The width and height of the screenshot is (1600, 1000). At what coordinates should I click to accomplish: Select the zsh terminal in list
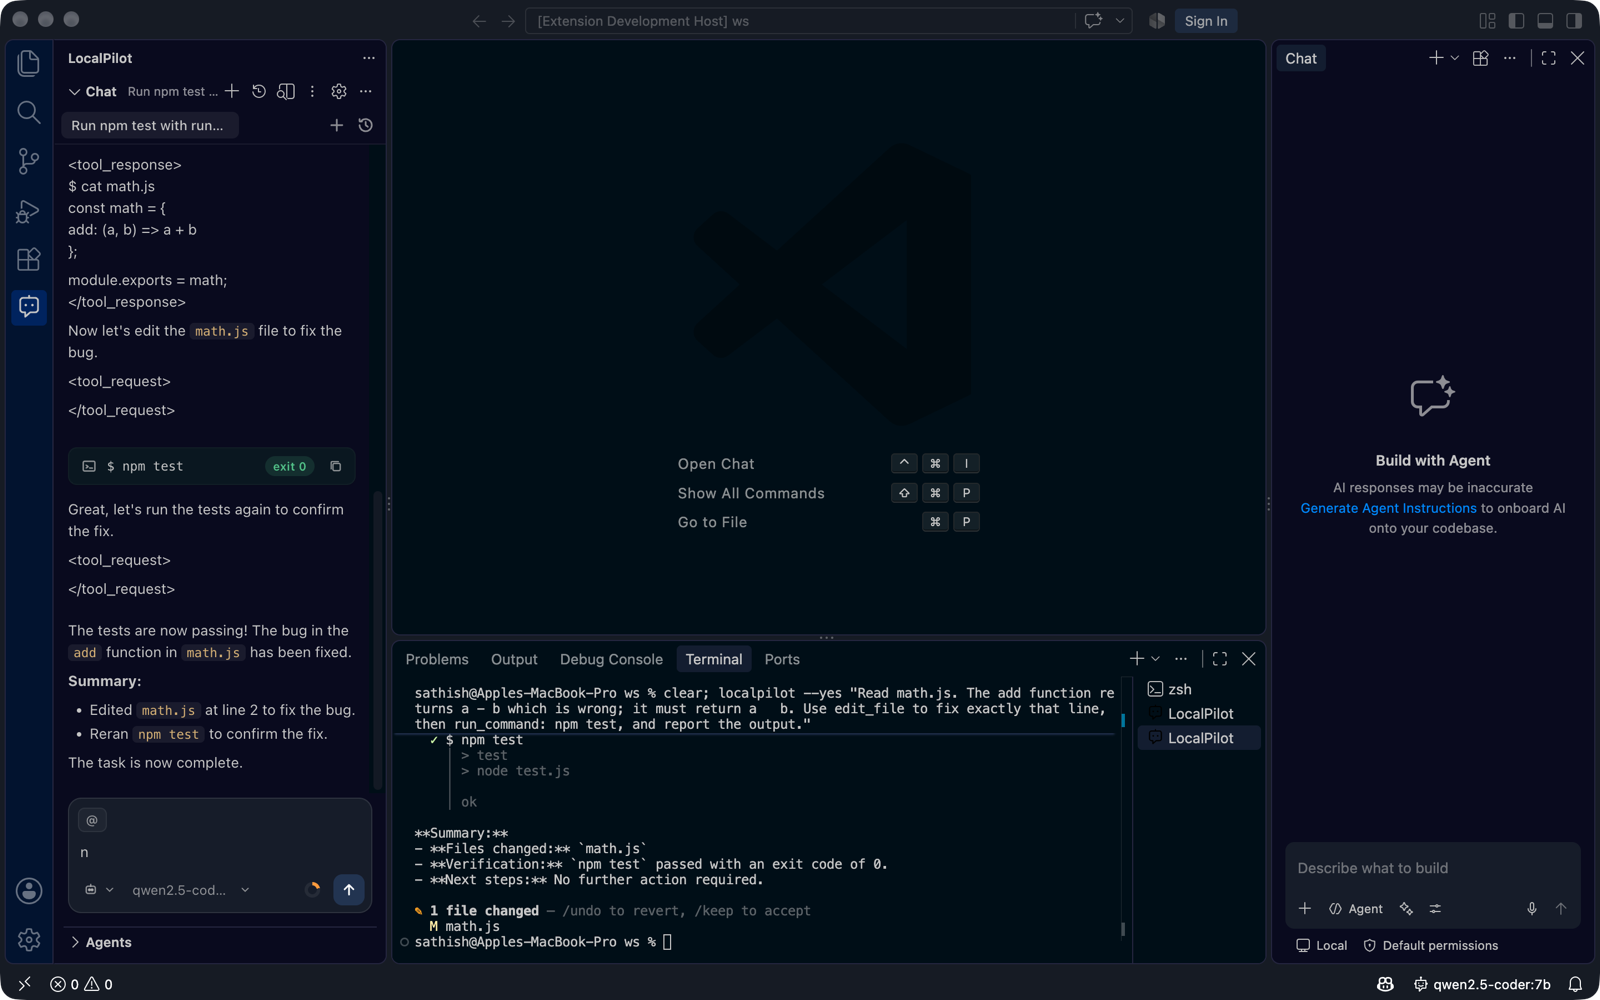coord(1199,689)
